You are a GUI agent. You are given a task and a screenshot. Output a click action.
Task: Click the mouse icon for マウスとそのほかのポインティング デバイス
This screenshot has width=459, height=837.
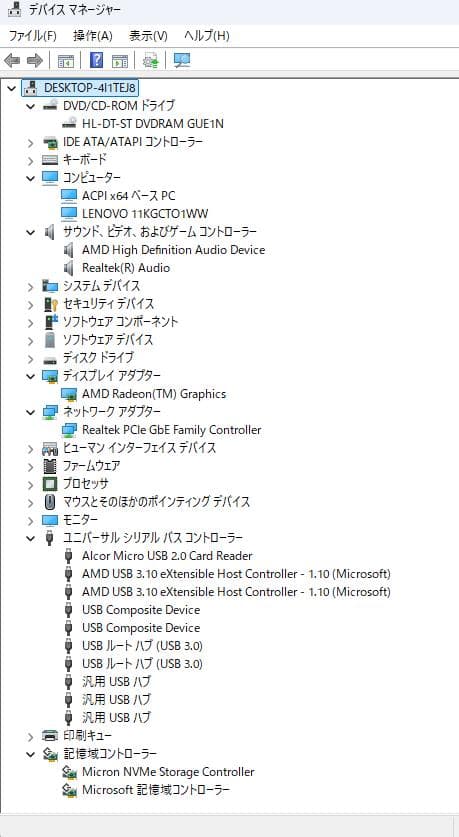50,502
